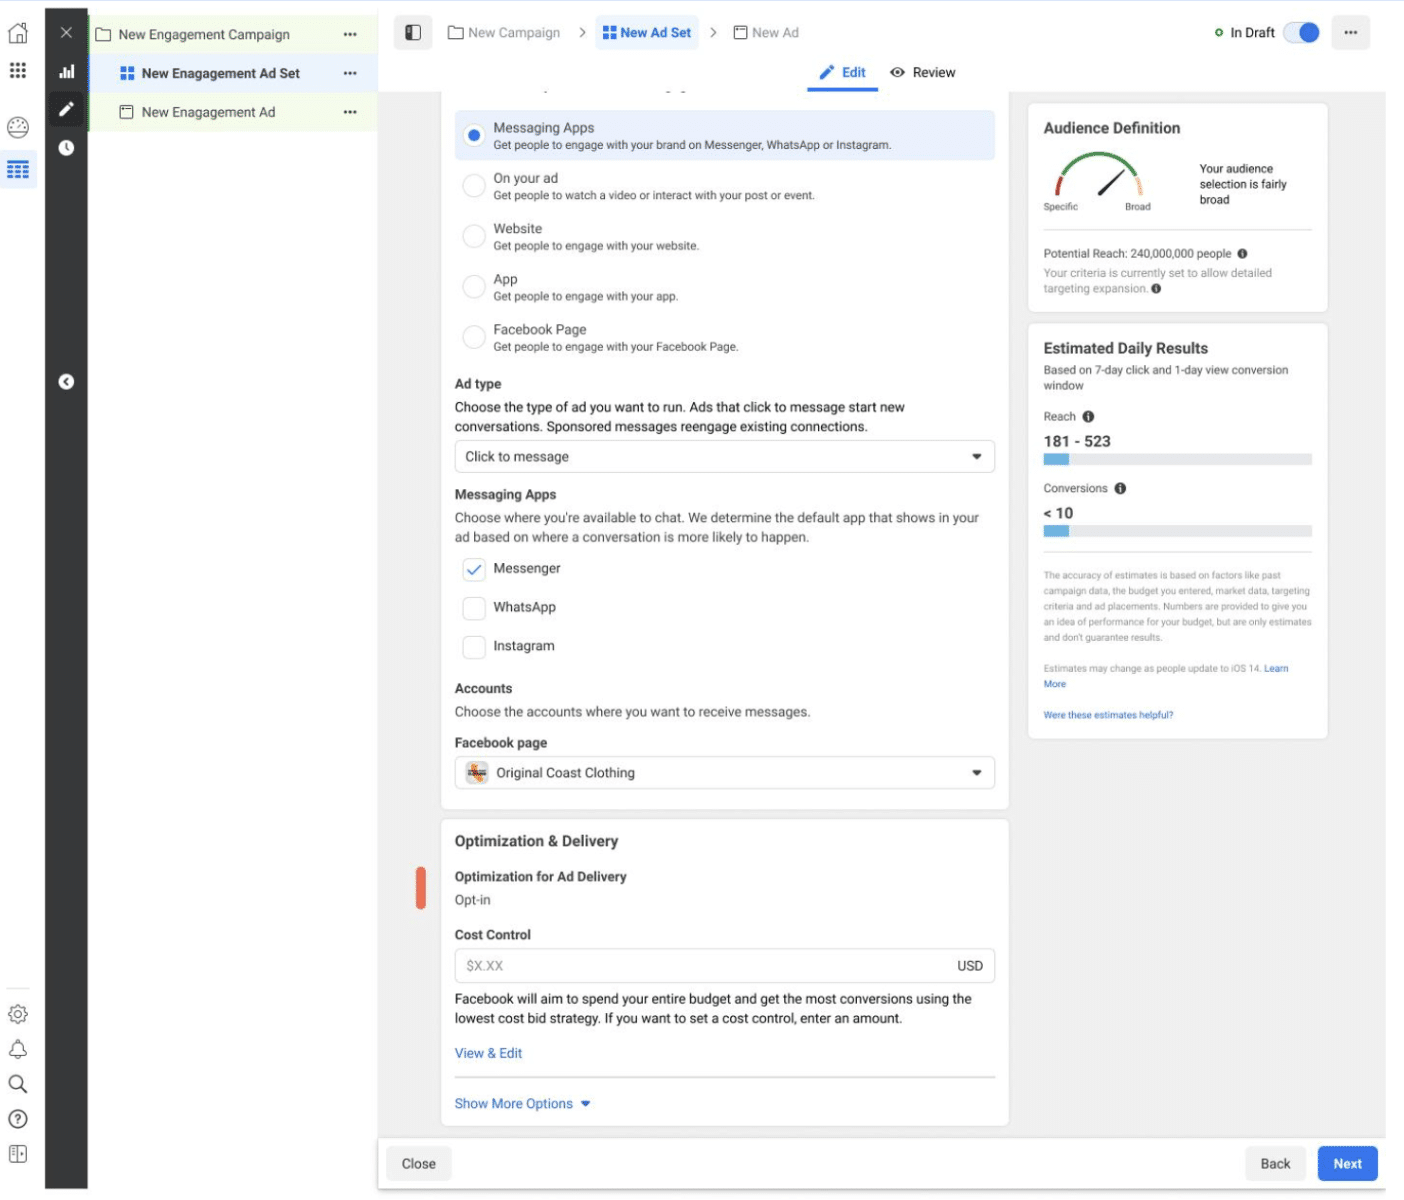The width and height of the screenshot is (1404, 1200).
Task: Check the WhatsApp checkbox
Action: 474,608
